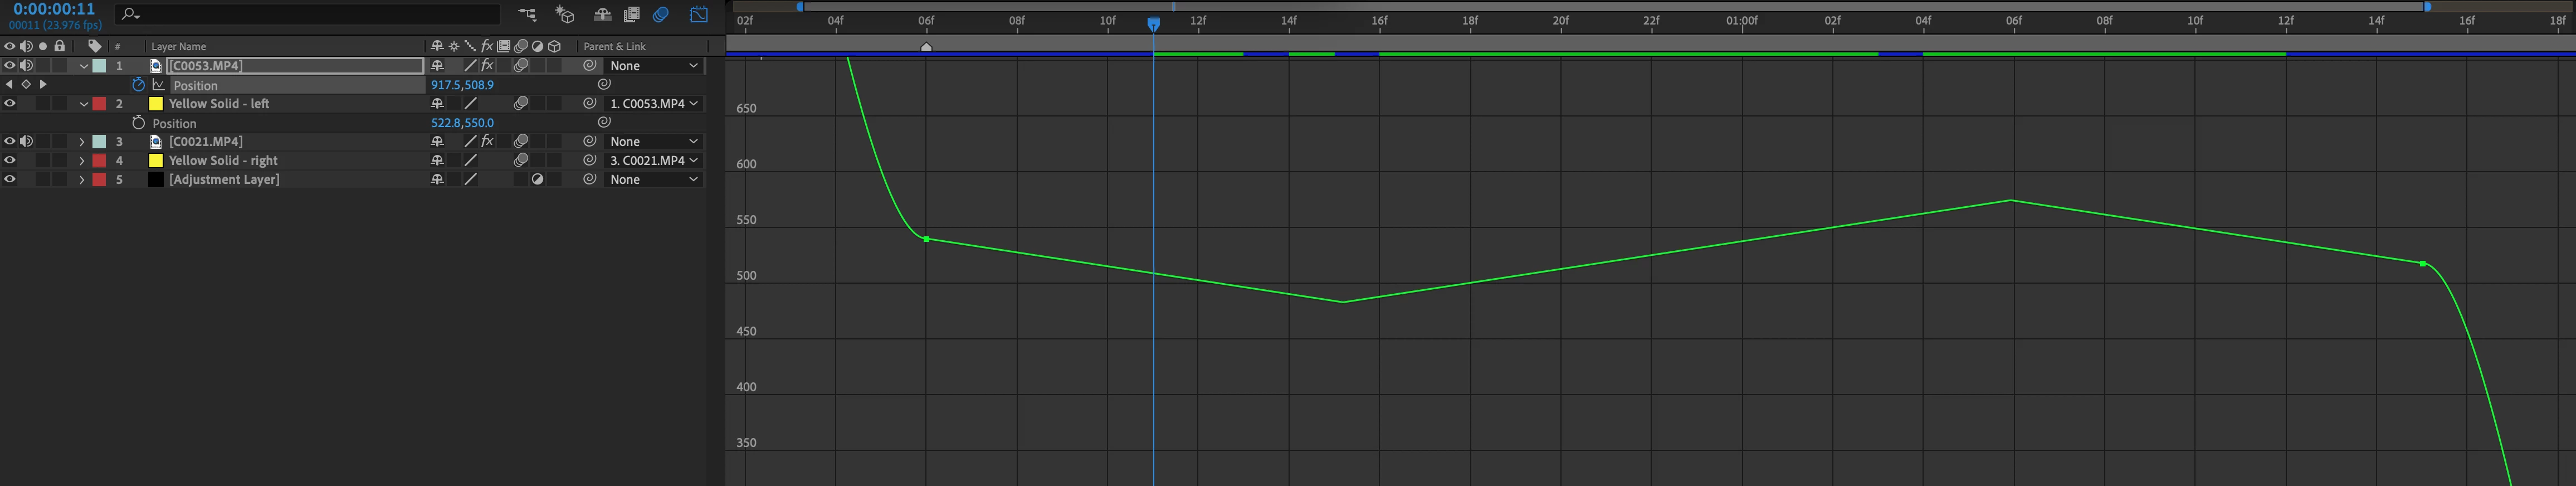Image resolution: width=2576 pixels, height=486 pixels.
Task: Mute audio of C0021.MP4 layer
Action: pos(27,142)
